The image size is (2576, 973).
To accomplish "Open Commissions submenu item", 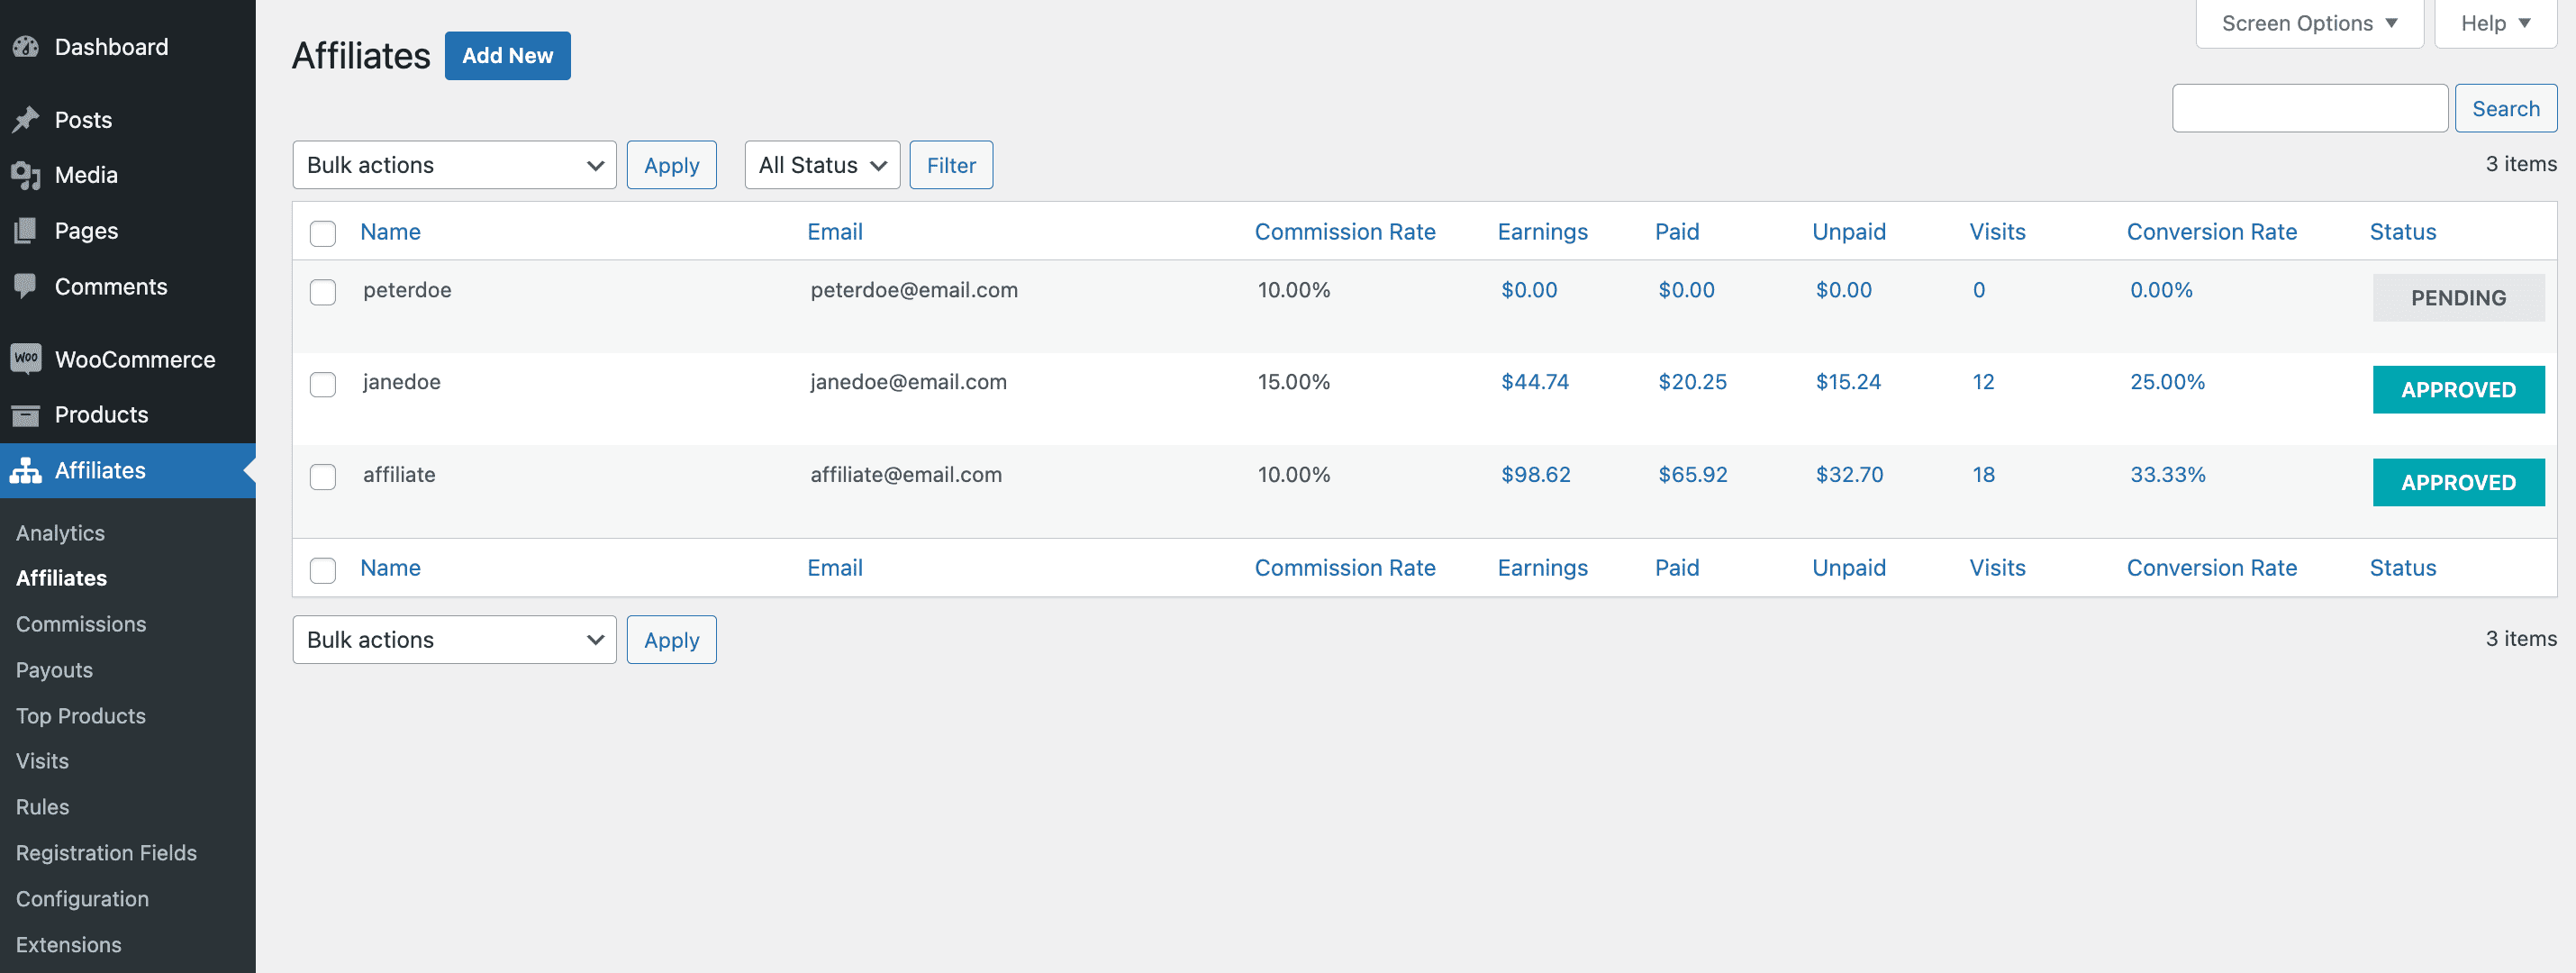I will [81, 624].
